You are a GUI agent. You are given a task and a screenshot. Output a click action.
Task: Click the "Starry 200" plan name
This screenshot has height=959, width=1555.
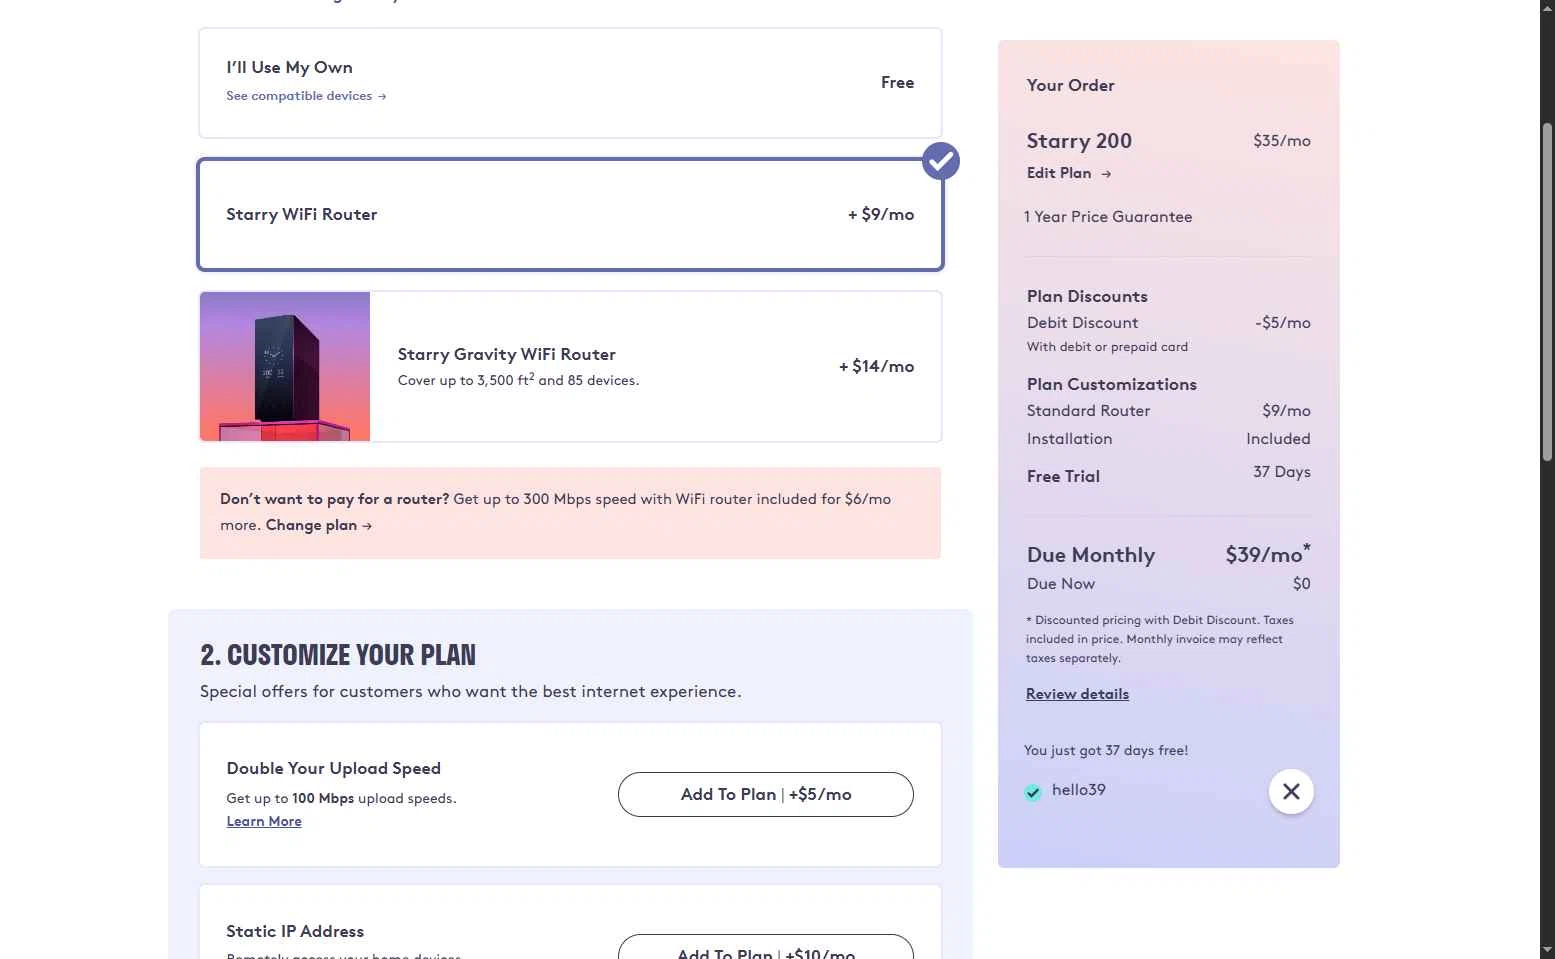coord(1079,141)
